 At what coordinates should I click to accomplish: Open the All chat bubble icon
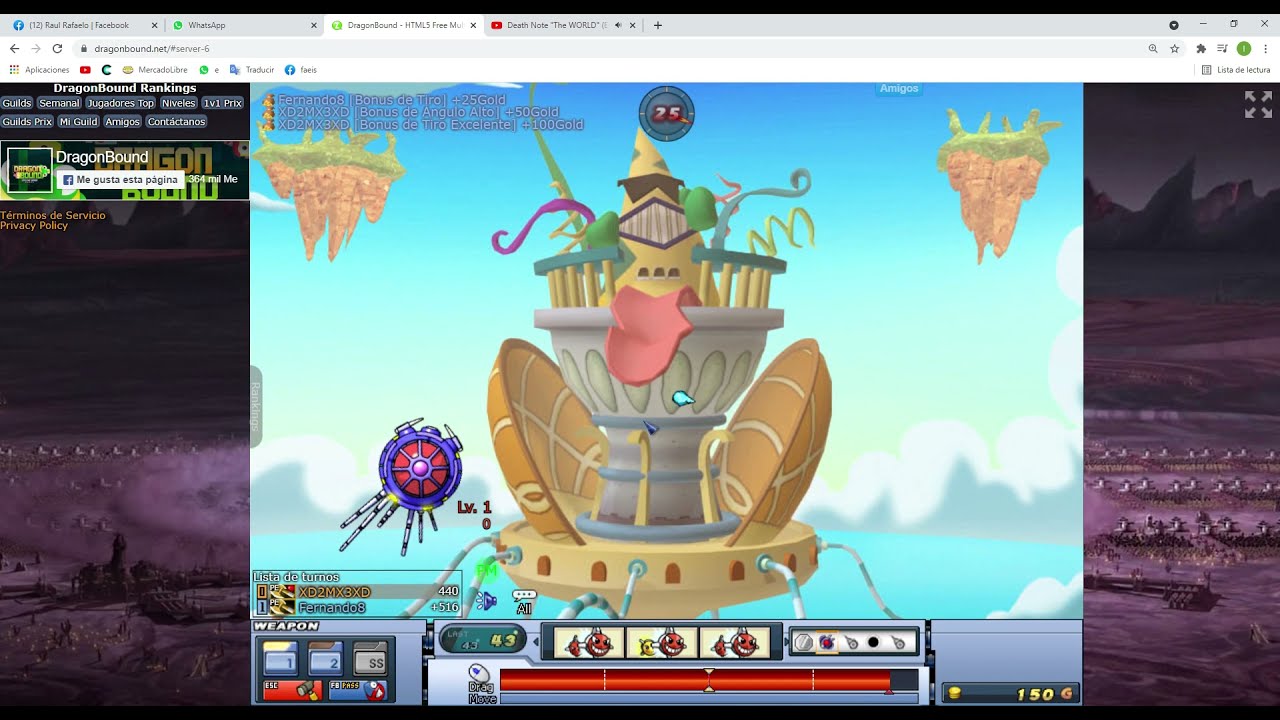coord(524,601)
